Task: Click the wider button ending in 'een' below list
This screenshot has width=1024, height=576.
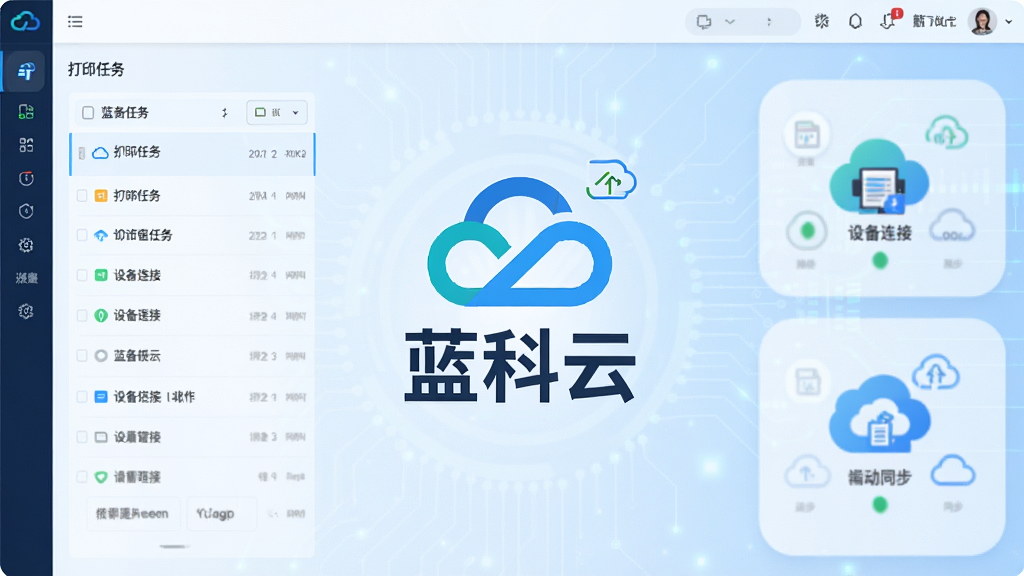Action: click(133, 514)
